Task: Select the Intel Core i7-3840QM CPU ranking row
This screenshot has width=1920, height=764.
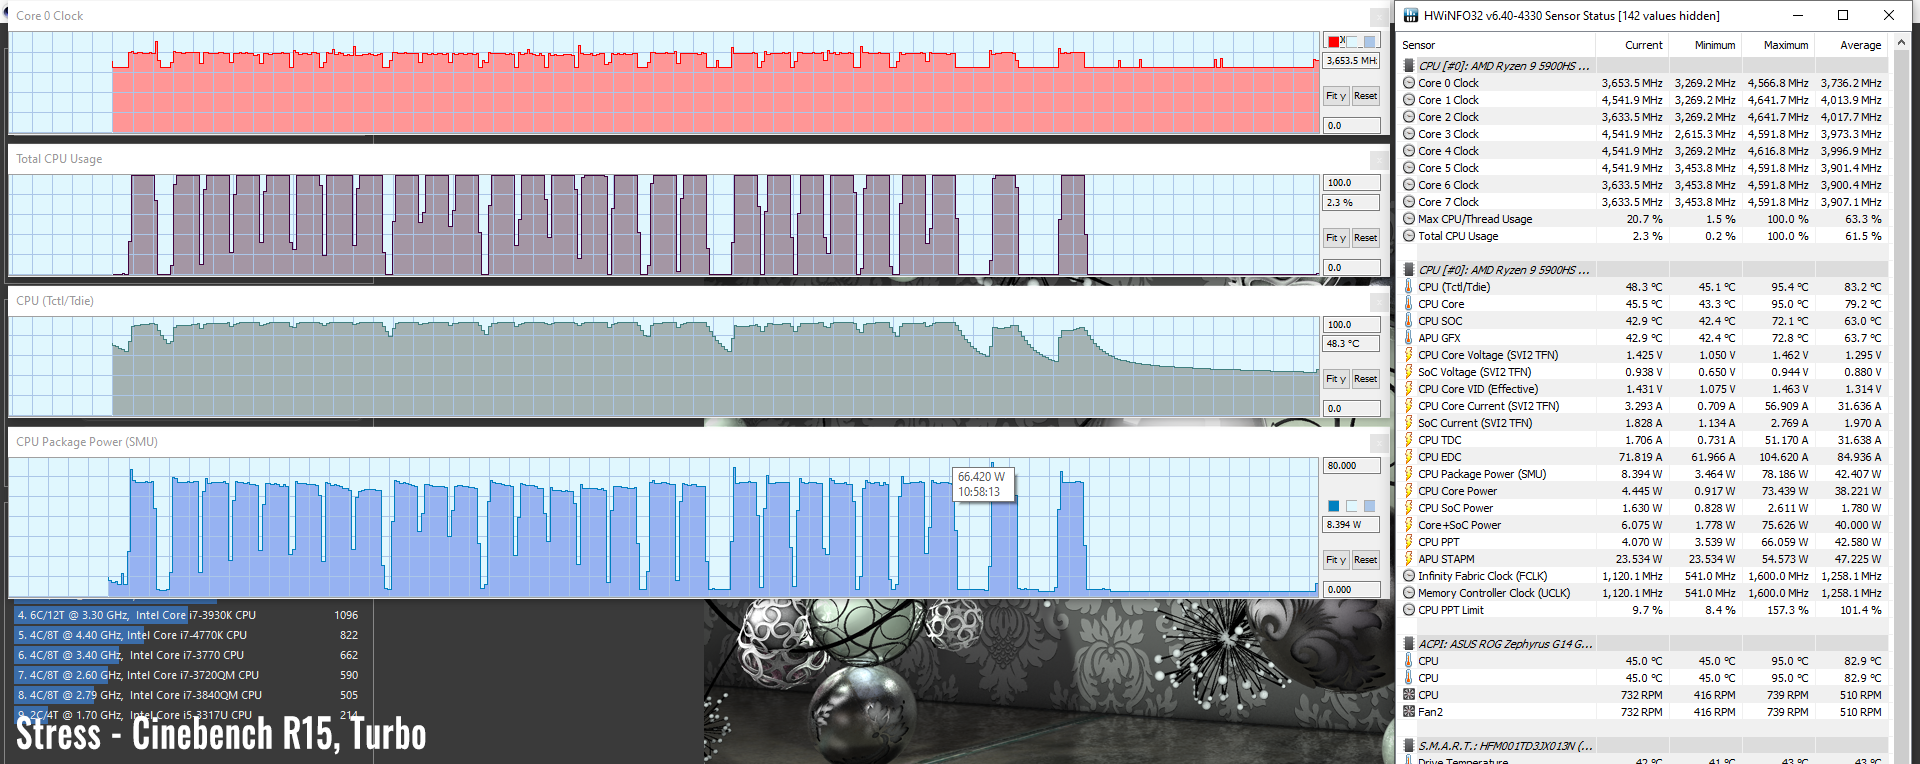Action: tap(187, 695)
